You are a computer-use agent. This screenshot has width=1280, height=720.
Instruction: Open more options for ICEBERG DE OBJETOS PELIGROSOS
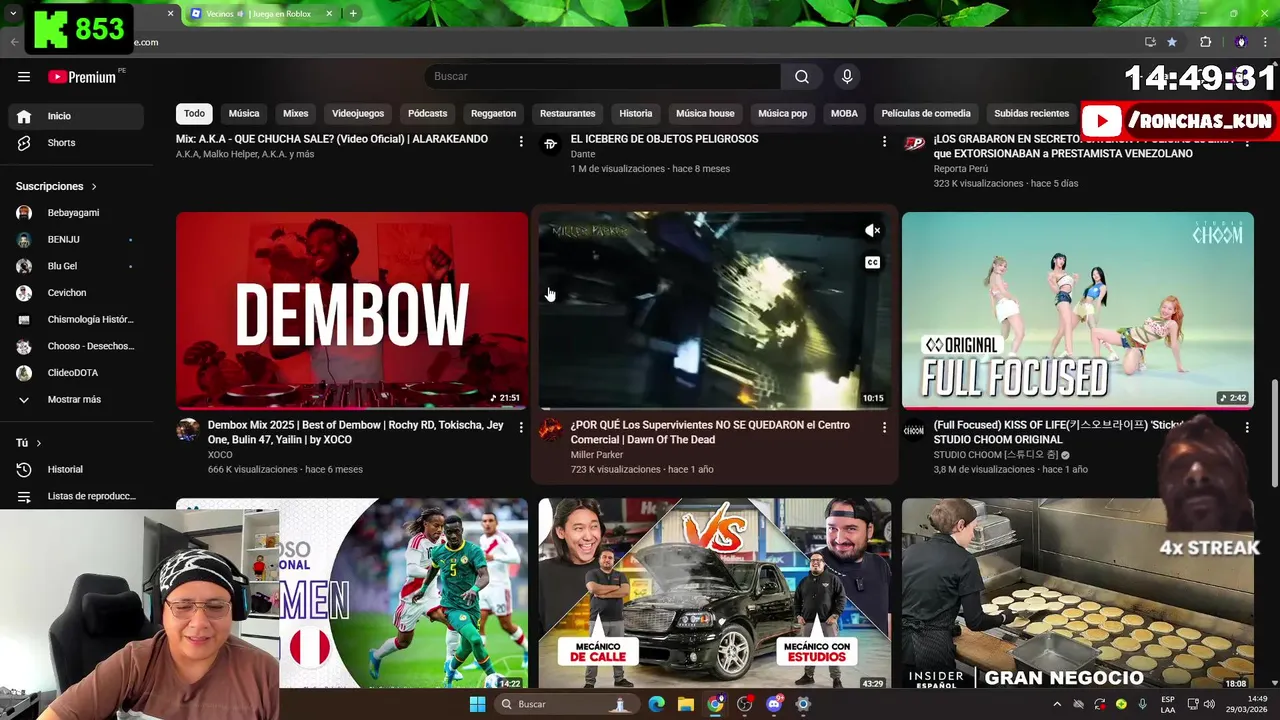click(x=884, y=142)
